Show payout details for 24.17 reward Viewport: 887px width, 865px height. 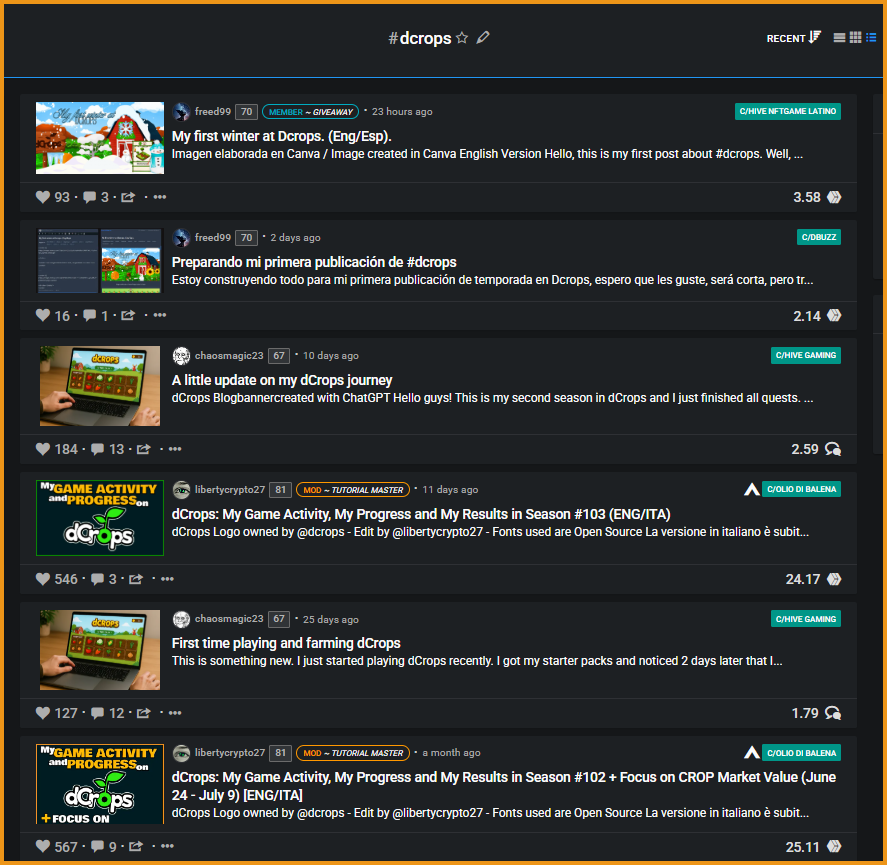834,579
